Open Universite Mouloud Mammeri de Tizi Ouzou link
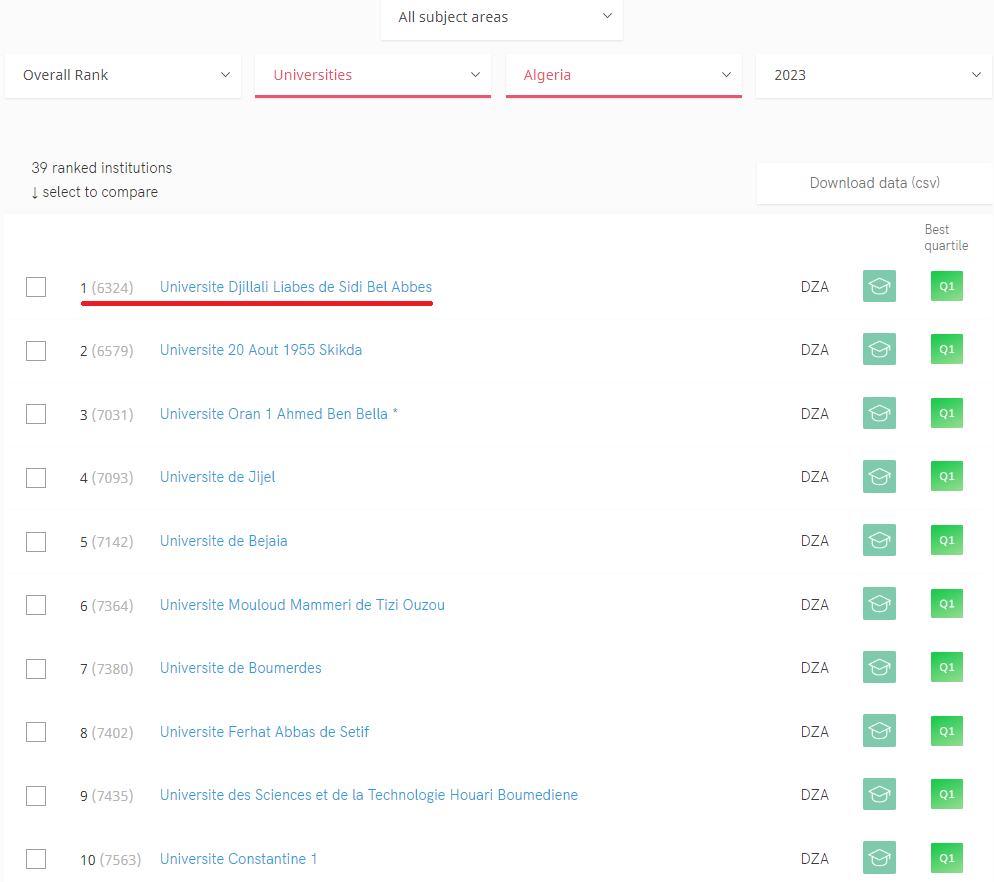 click(302, 604)
